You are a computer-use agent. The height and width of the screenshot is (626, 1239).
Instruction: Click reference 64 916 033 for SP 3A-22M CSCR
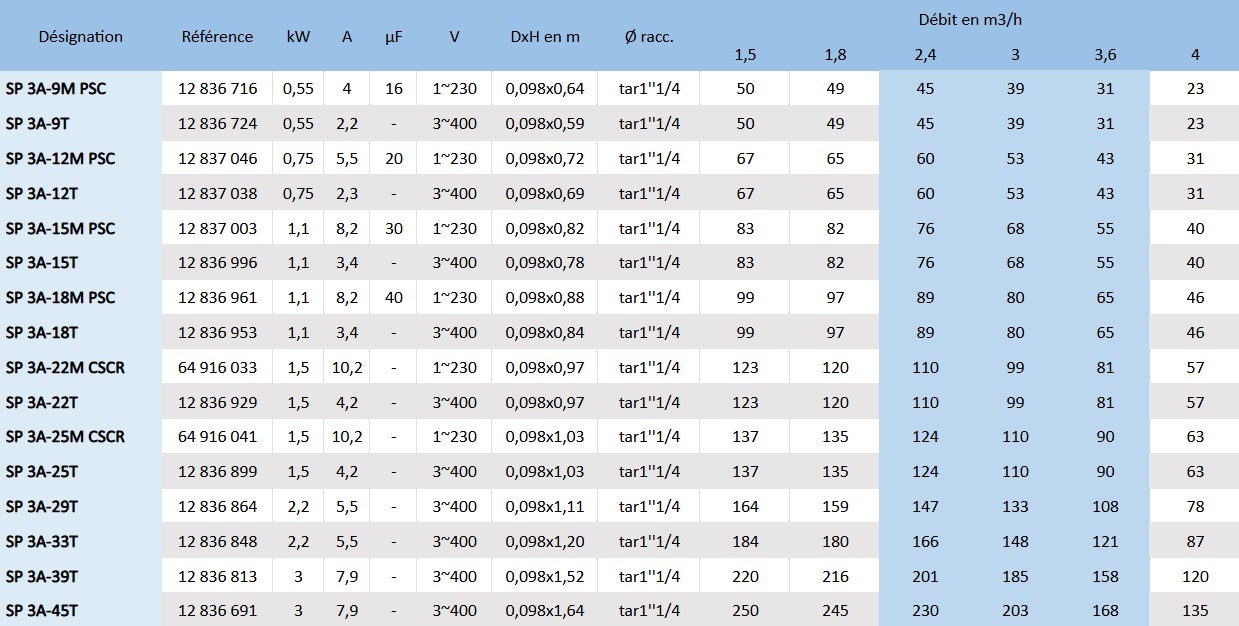(216, 367)
